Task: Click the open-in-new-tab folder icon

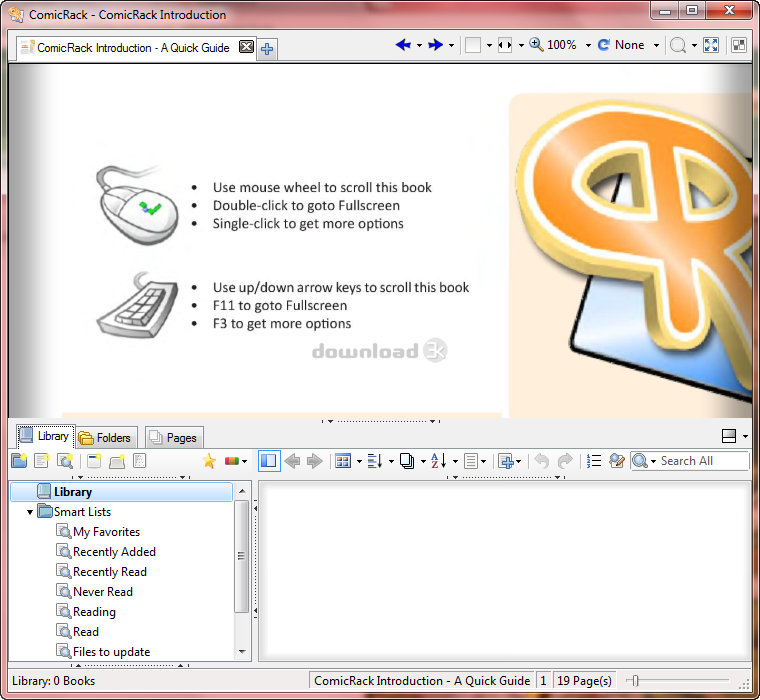Action: 117,461
